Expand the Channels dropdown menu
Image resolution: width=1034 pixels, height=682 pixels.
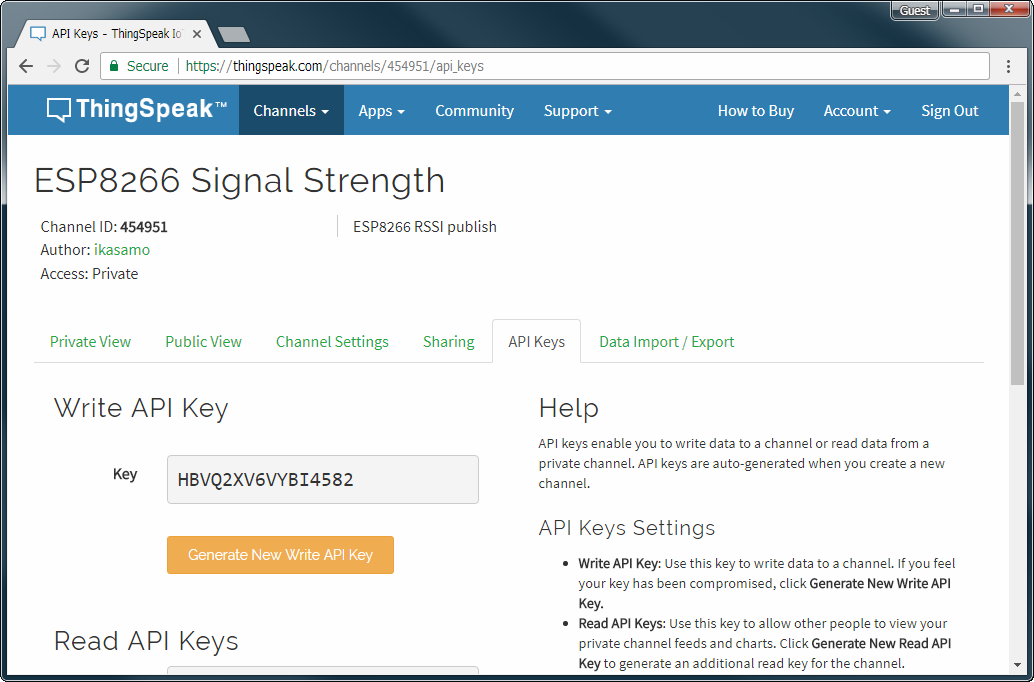pos(291,110)
